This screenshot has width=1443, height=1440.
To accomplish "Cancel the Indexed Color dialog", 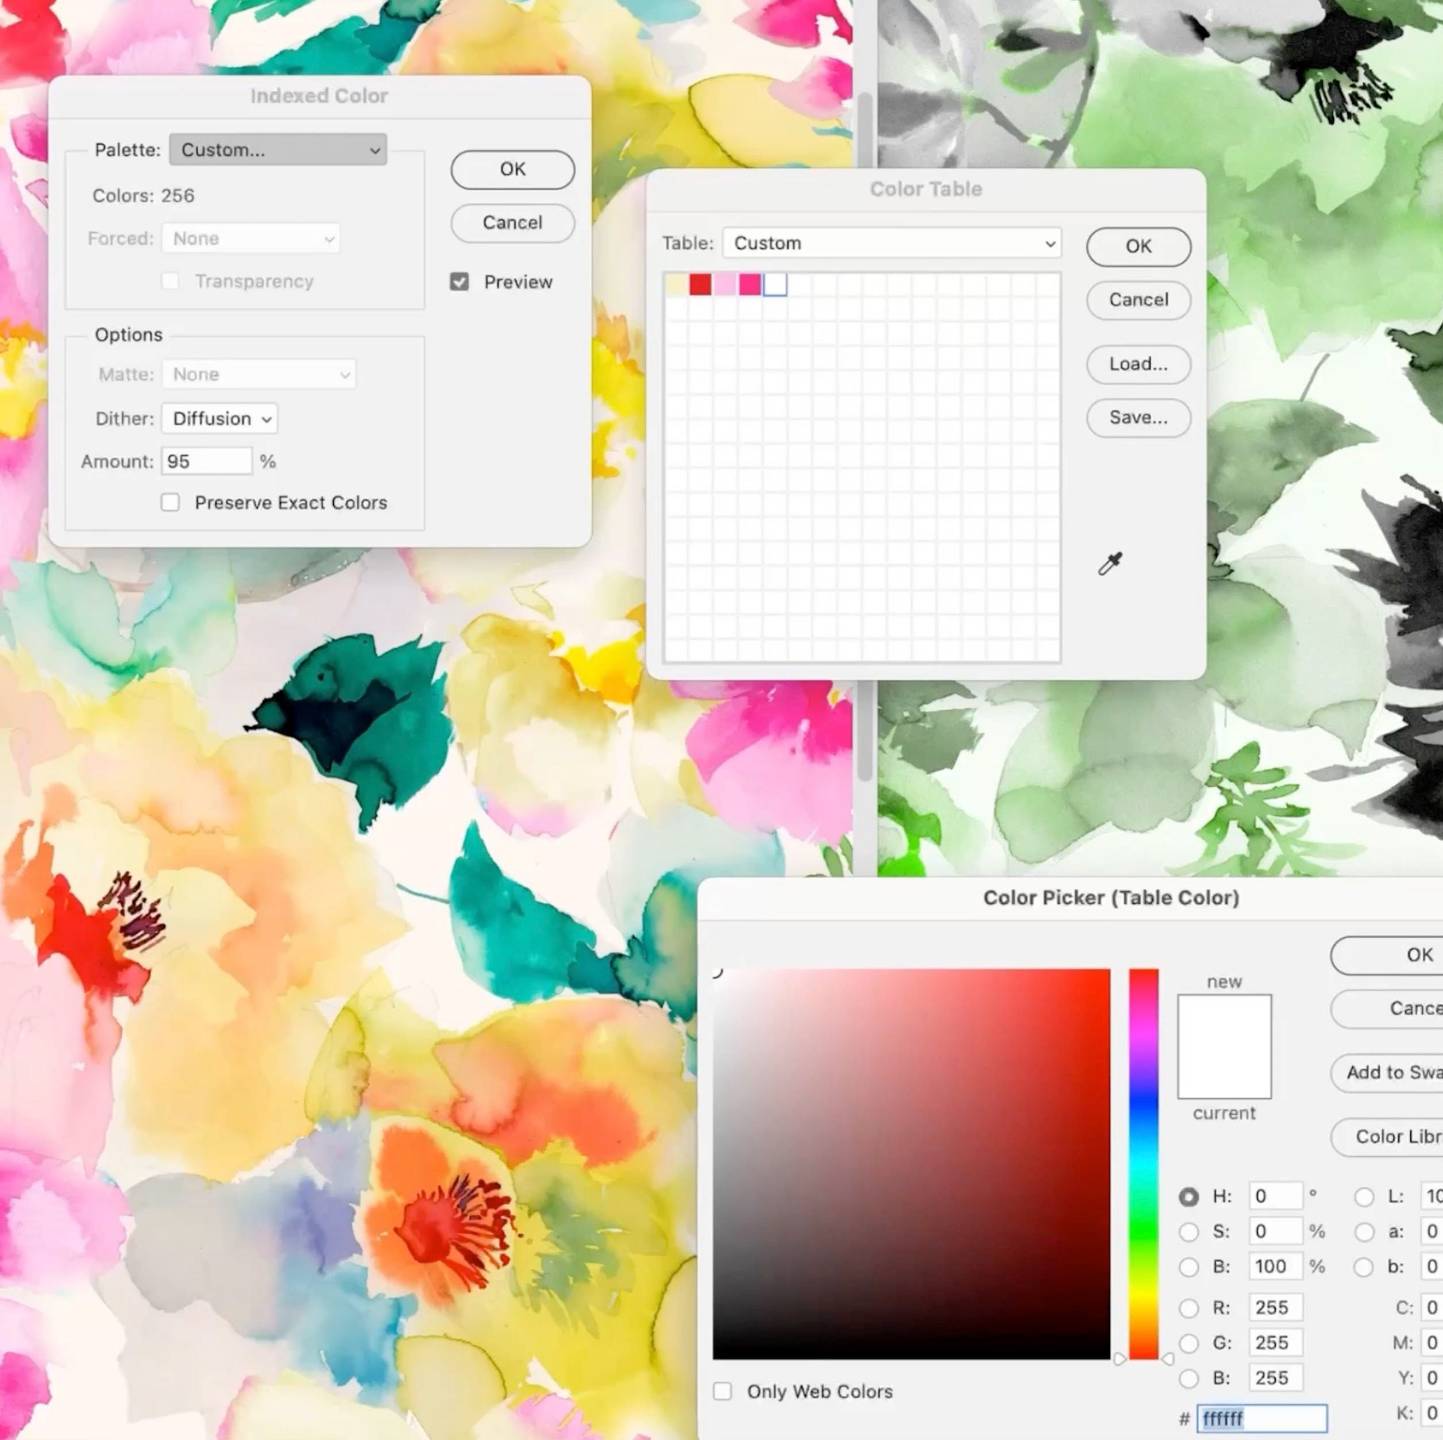I will (513, 222).
